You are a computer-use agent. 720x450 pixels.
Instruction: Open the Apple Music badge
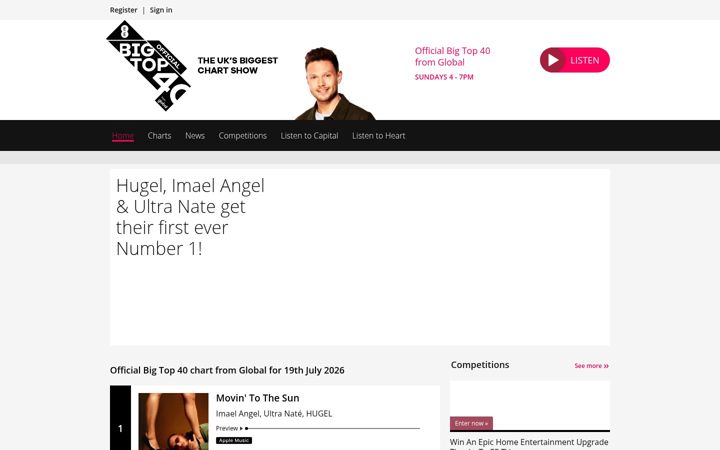234,440
